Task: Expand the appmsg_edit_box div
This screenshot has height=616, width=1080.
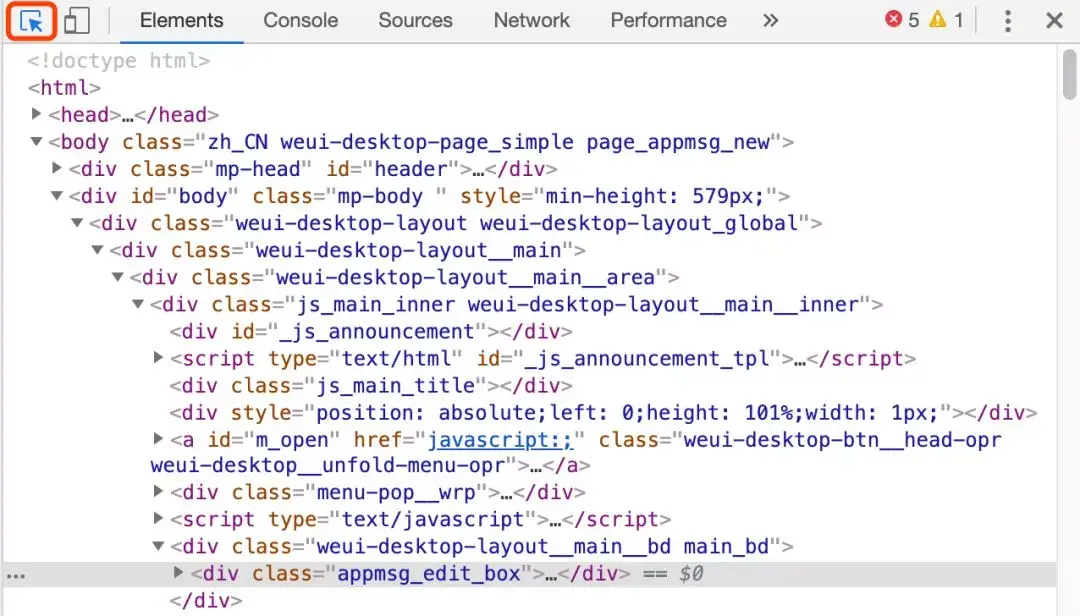Action: click(178, 572)
